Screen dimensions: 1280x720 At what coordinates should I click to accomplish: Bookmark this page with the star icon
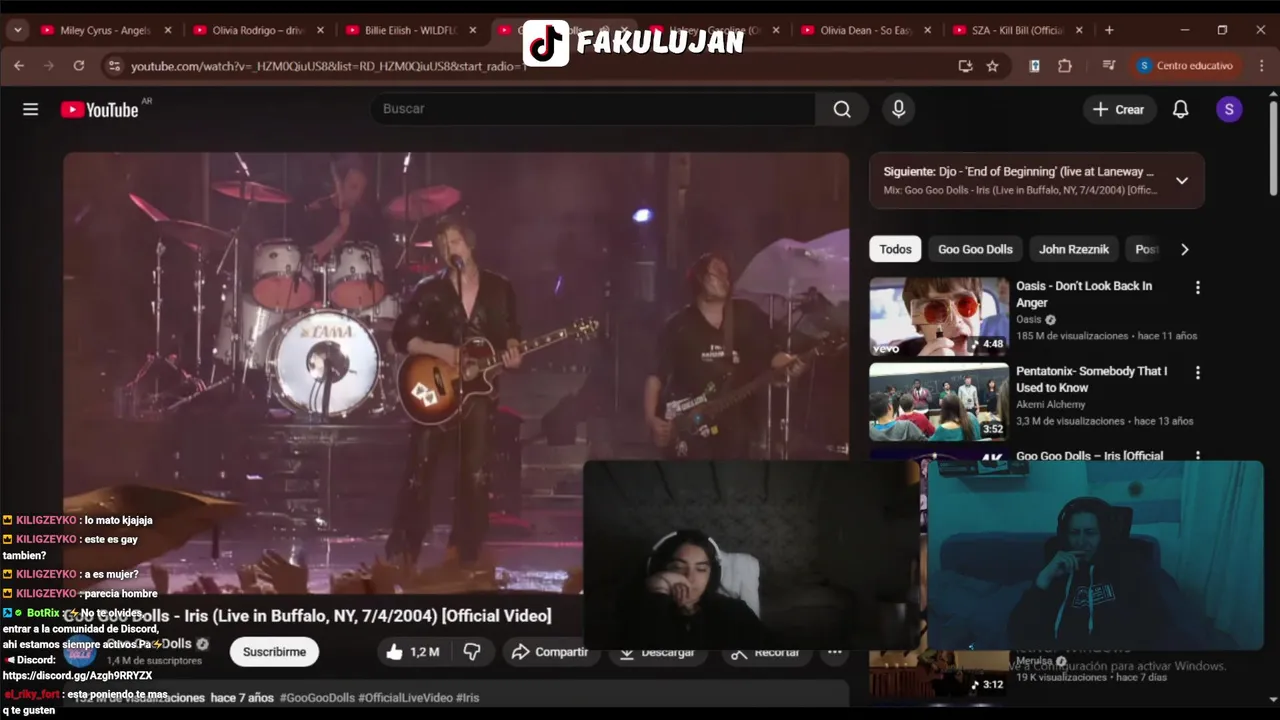click(992, 66)
